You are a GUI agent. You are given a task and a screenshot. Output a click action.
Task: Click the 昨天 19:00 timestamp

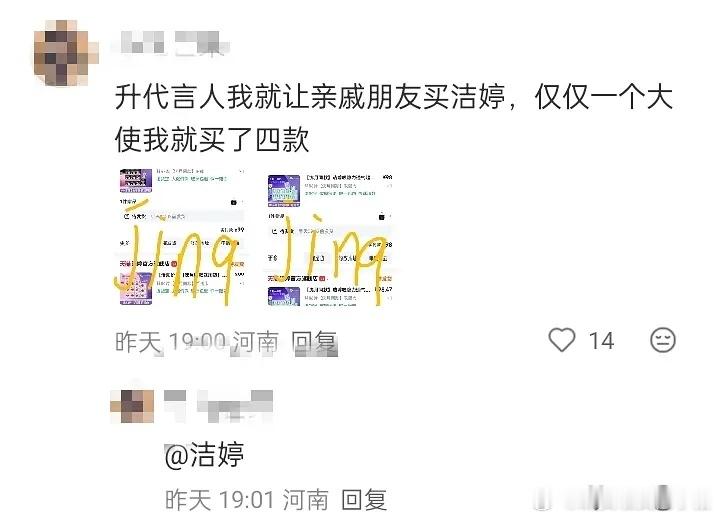point(170,343)
